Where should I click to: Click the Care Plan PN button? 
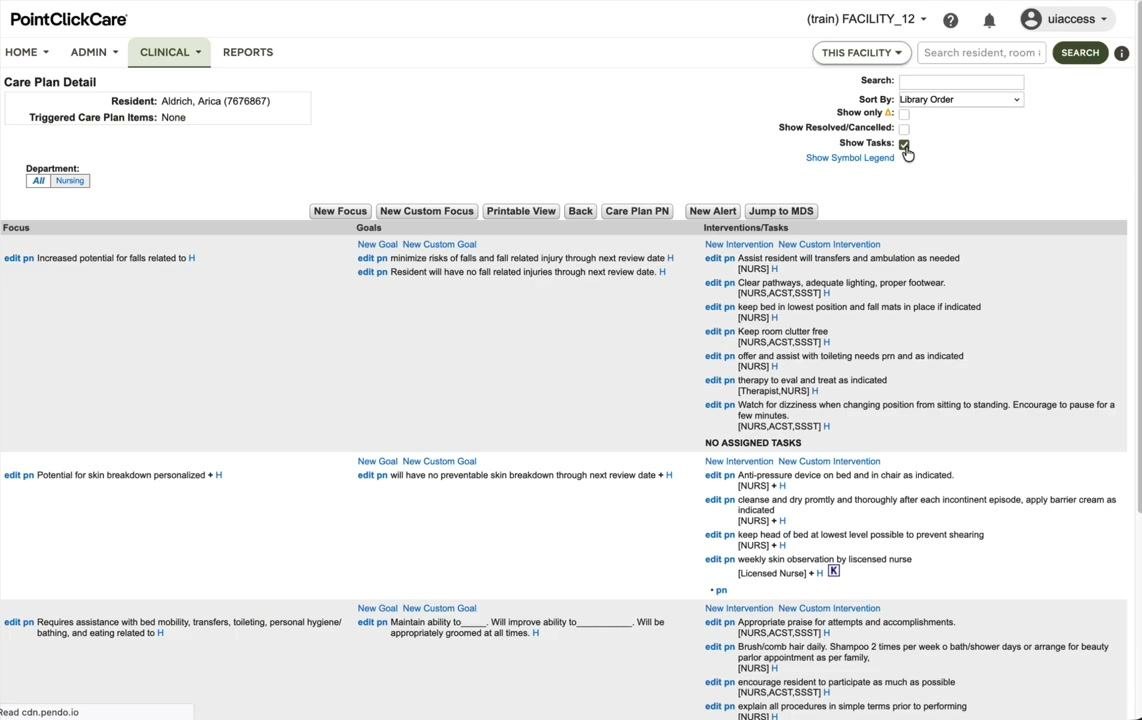(637, 211)
